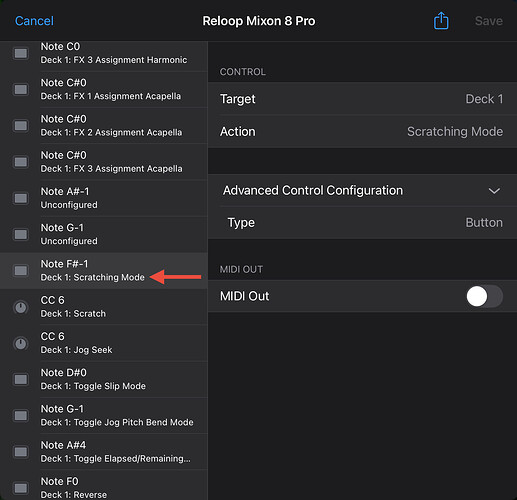
Task: Select the unconfigured Note G-1 entry
Action: point(104,235)
